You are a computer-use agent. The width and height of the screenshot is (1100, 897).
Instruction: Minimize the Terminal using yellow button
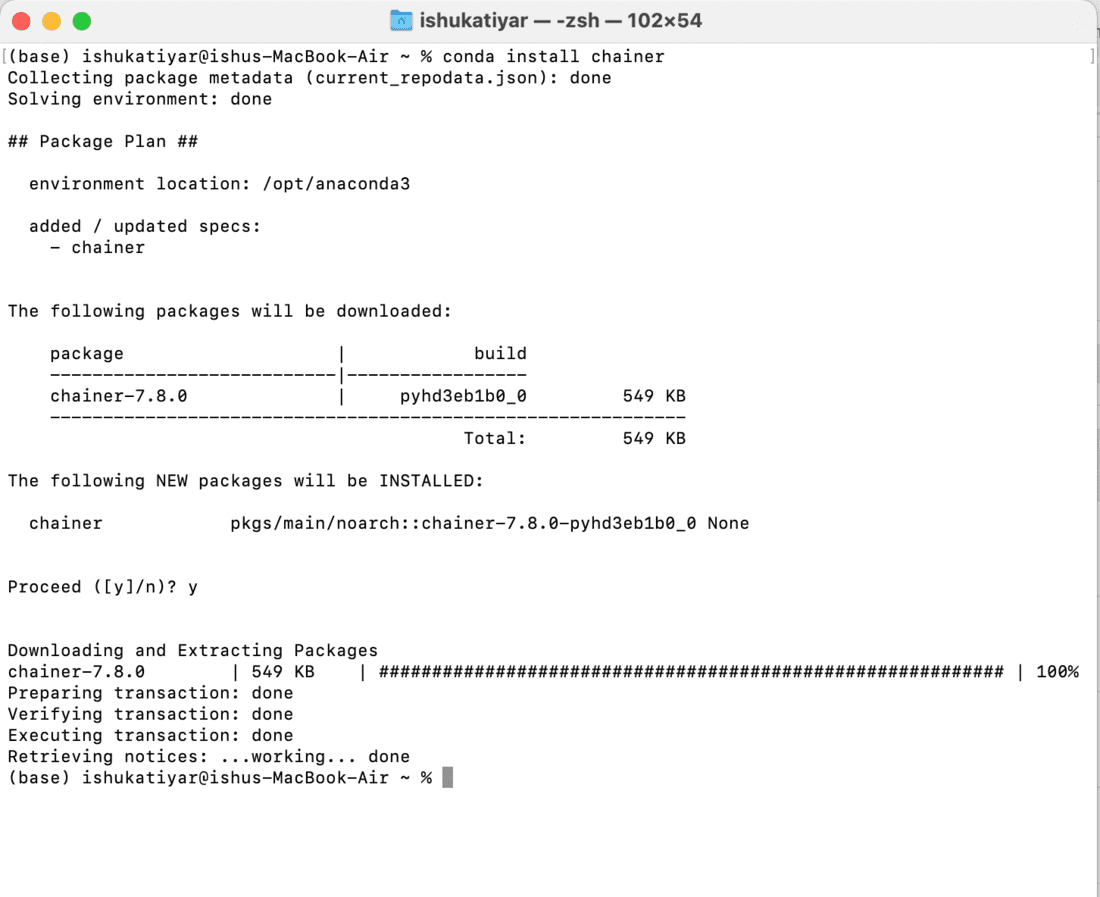(51, 21)
